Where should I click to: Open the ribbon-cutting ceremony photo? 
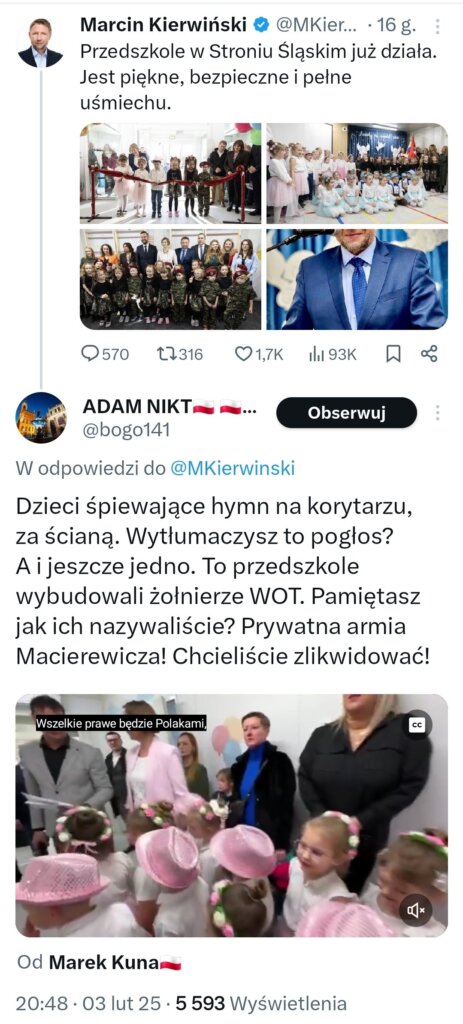(x=170, y=173)
